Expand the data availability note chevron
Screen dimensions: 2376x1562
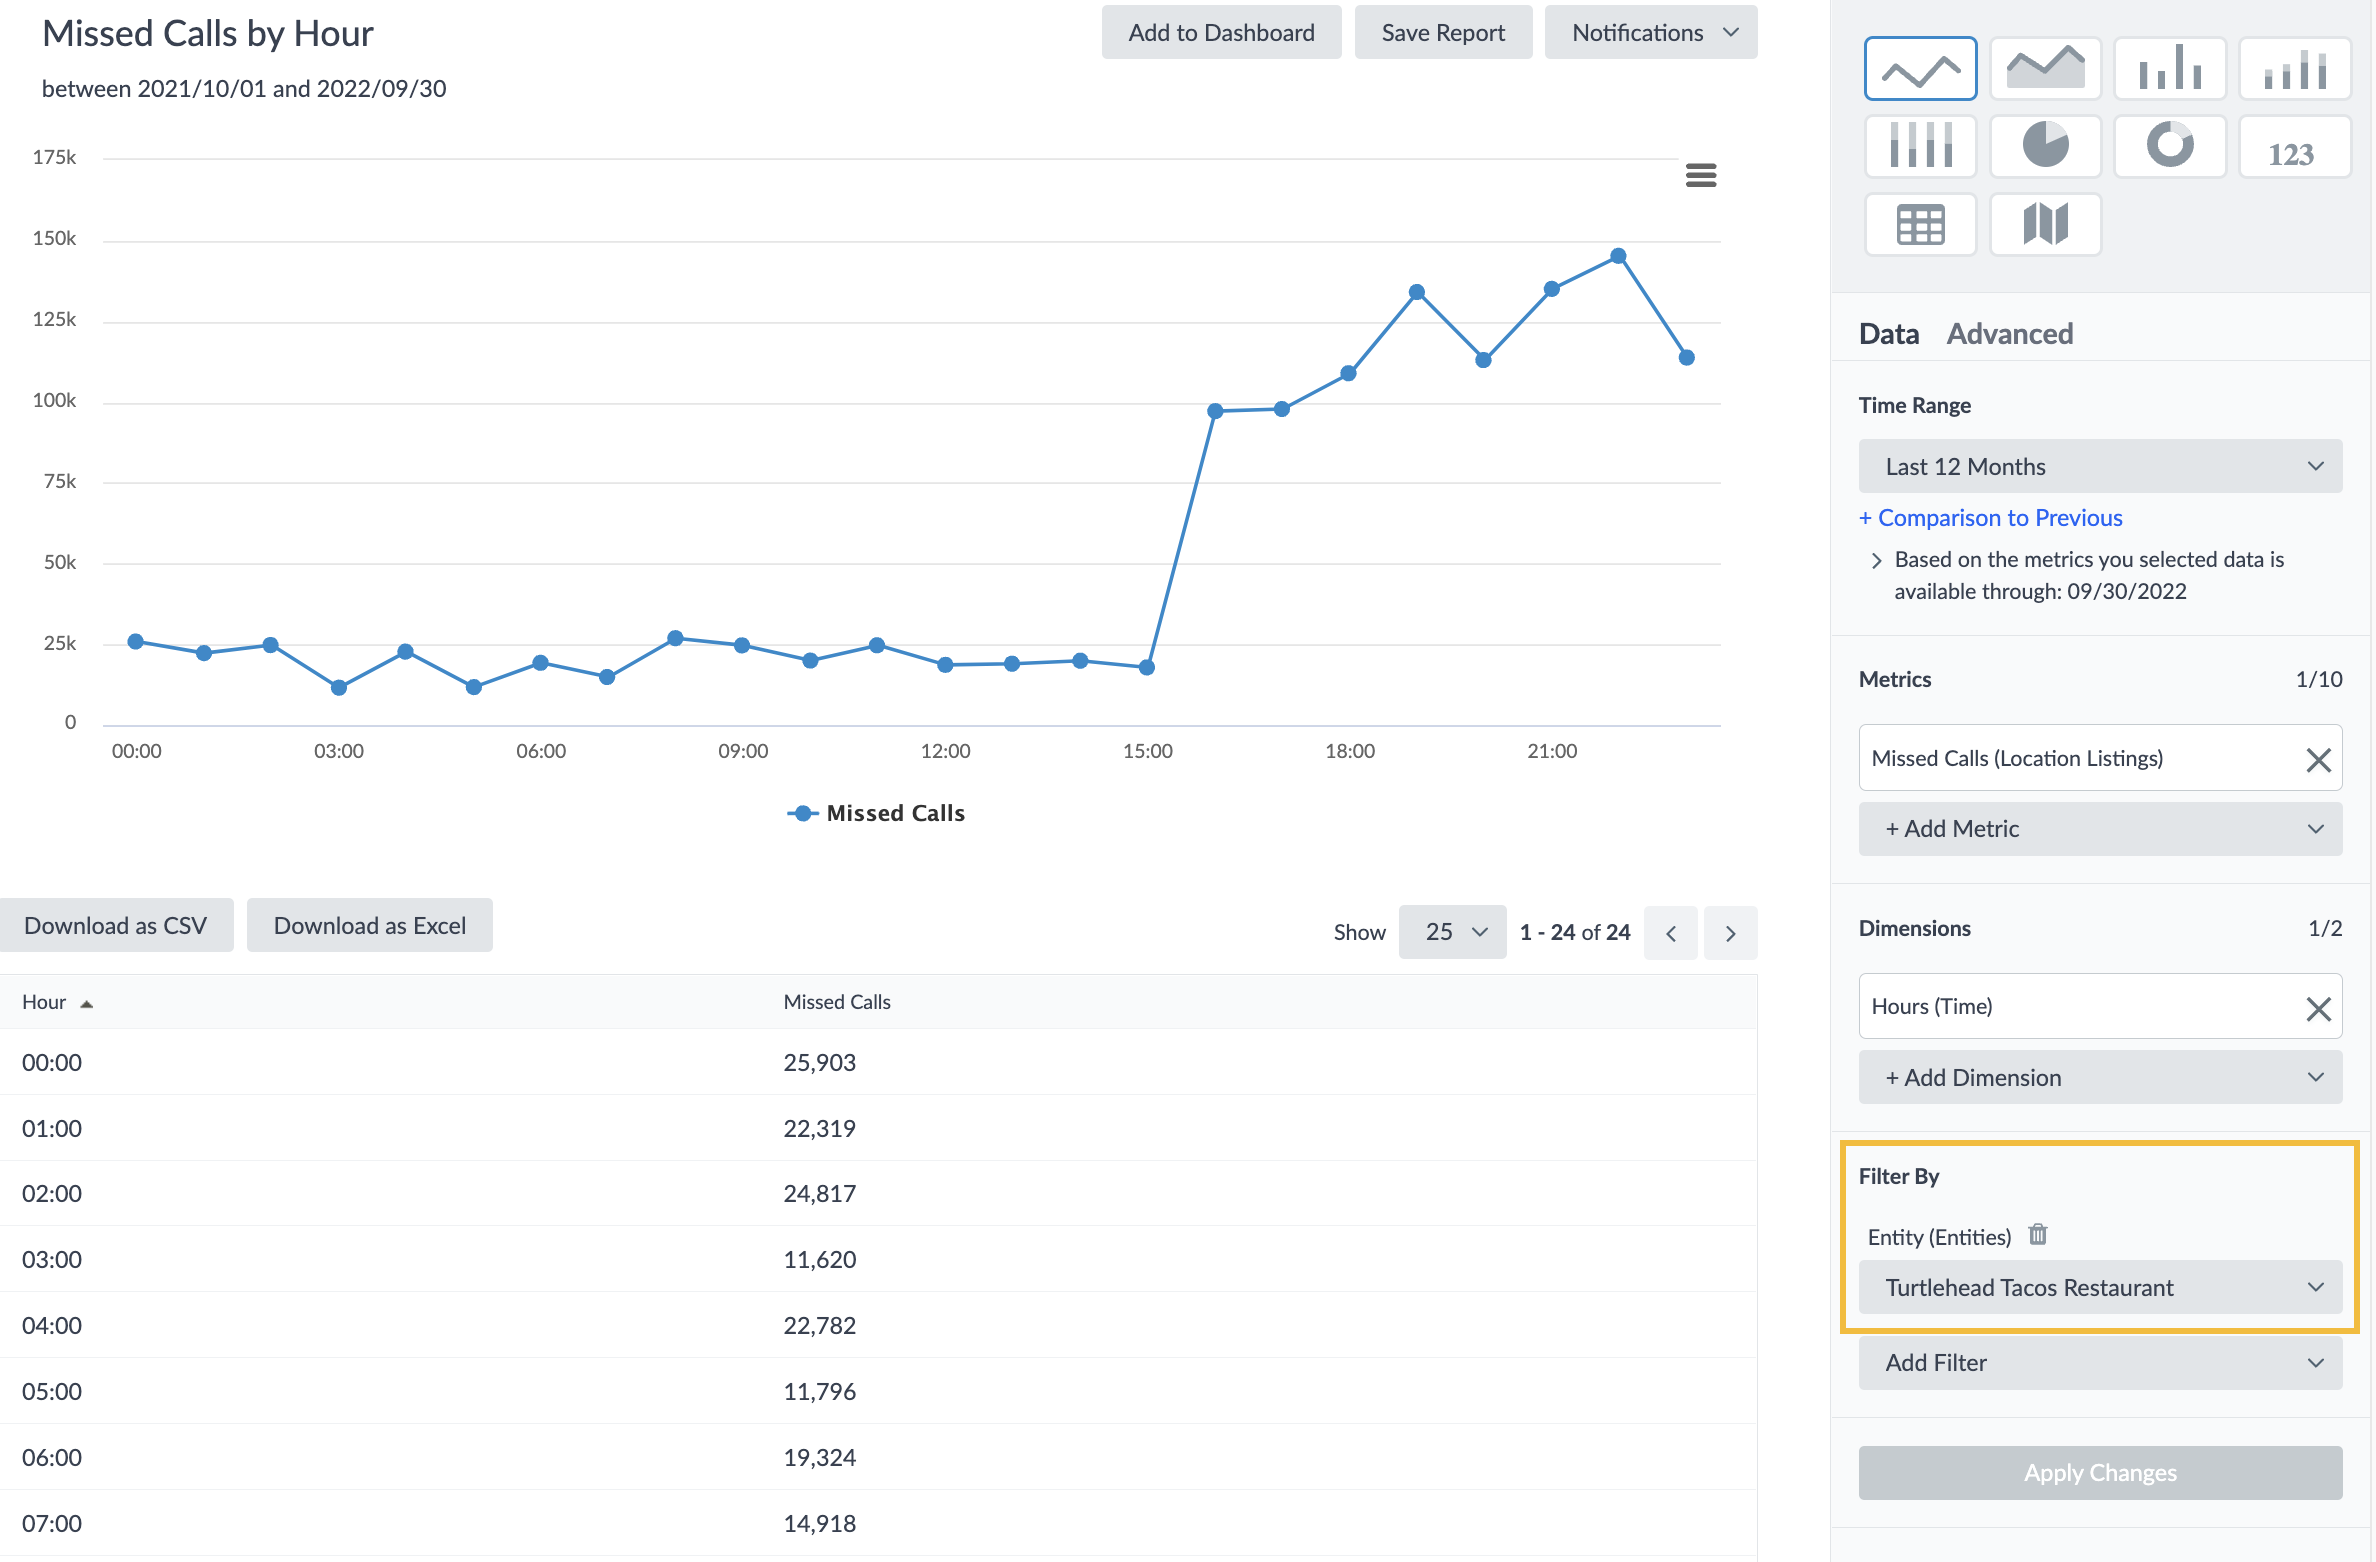tap(1876, 561)
